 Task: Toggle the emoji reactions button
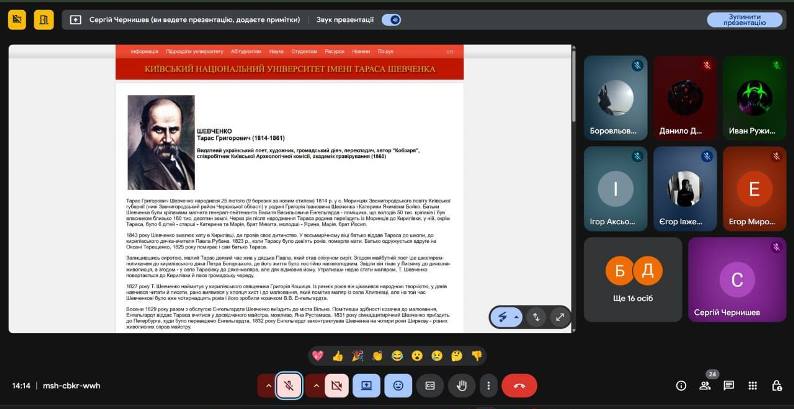[398, 386]
